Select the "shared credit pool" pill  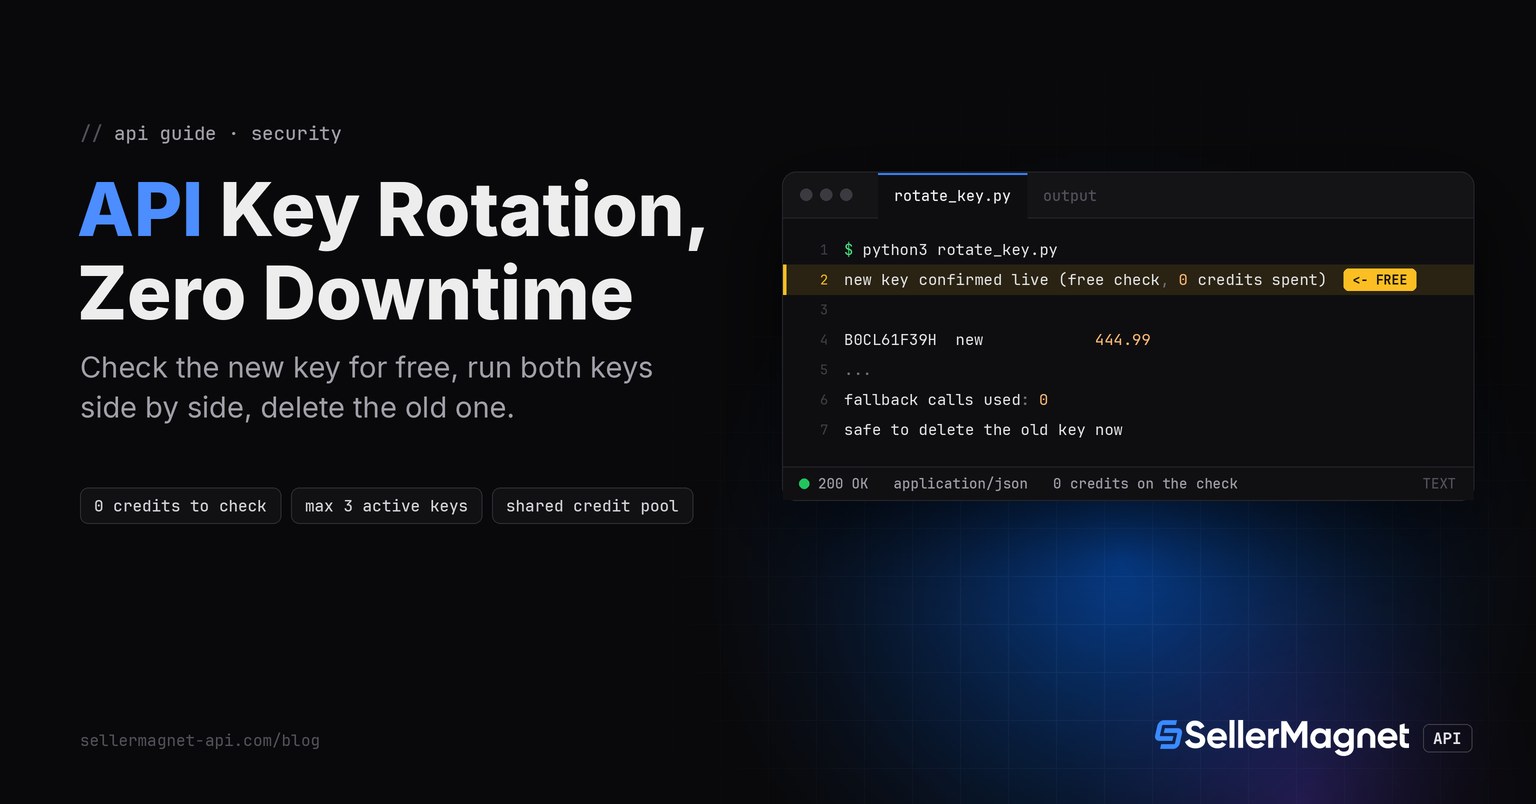[592, 506]
